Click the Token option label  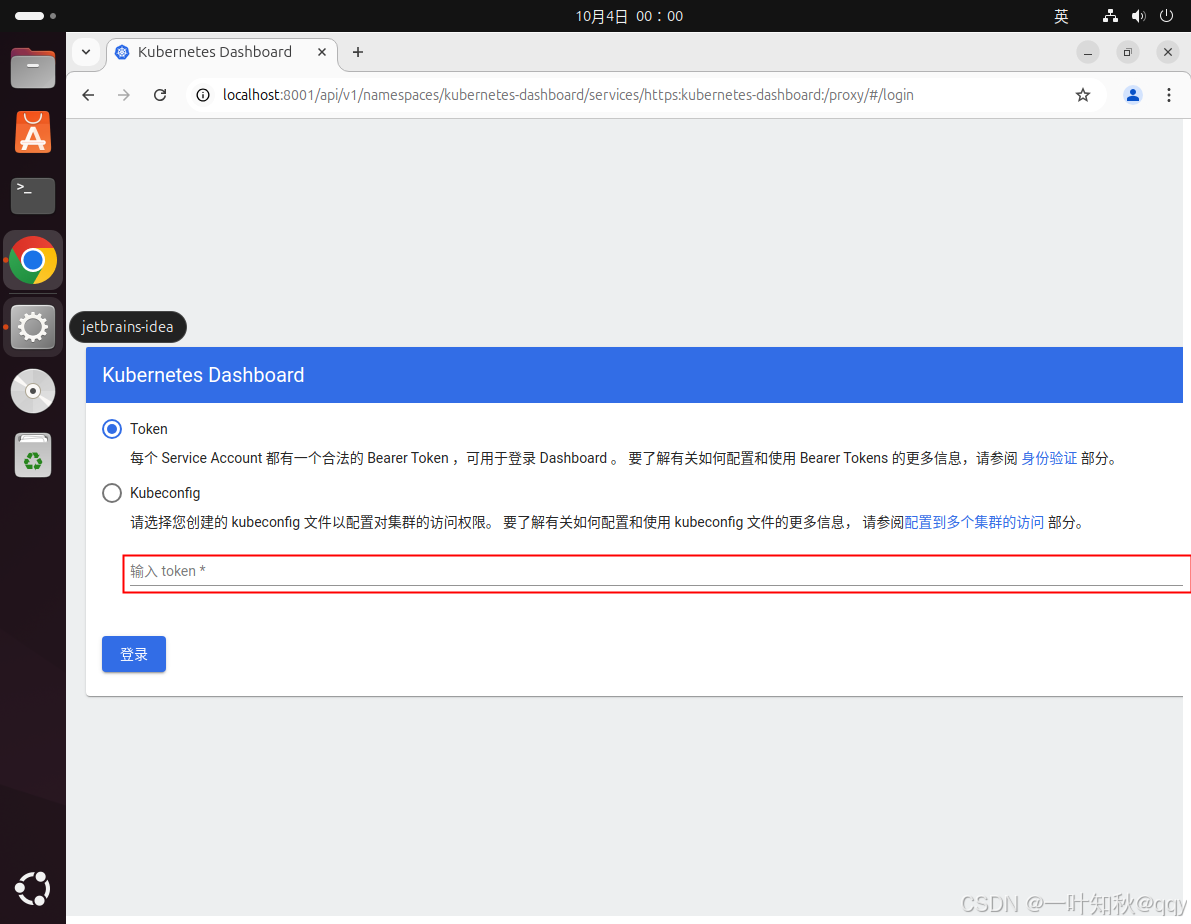(x=149, y=429)
